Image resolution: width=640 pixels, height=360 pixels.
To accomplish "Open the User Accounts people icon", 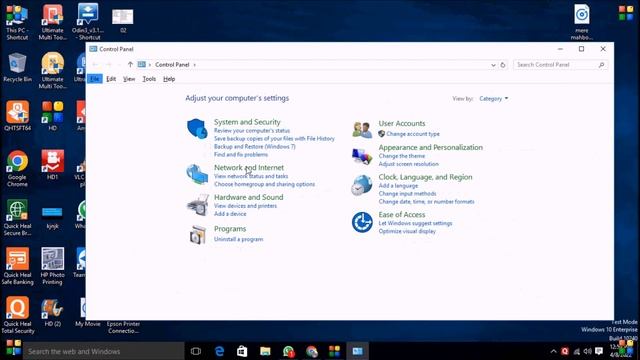I will [362, 129].
